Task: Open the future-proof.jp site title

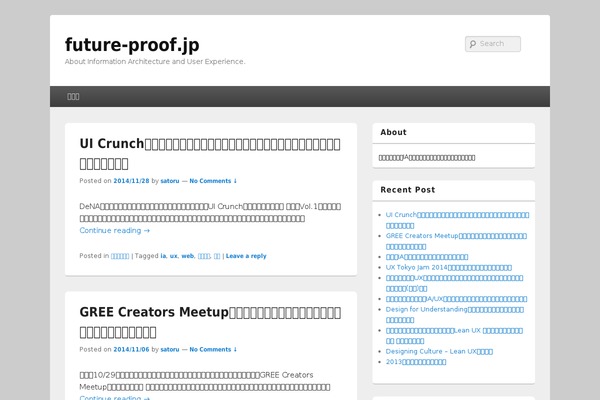Action: pos(132,45)
